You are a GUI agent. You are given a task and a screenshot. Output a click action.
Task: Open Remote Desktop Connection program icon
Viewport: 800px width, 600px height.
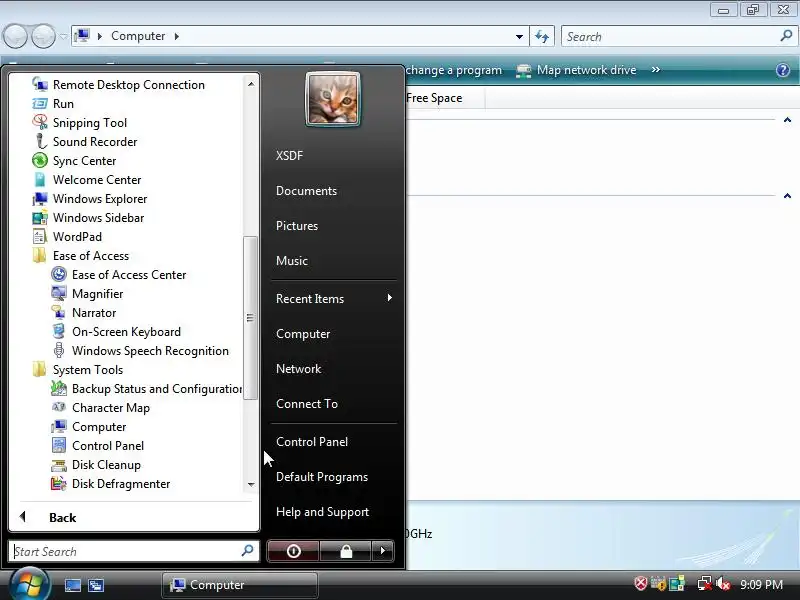point(40,85)
